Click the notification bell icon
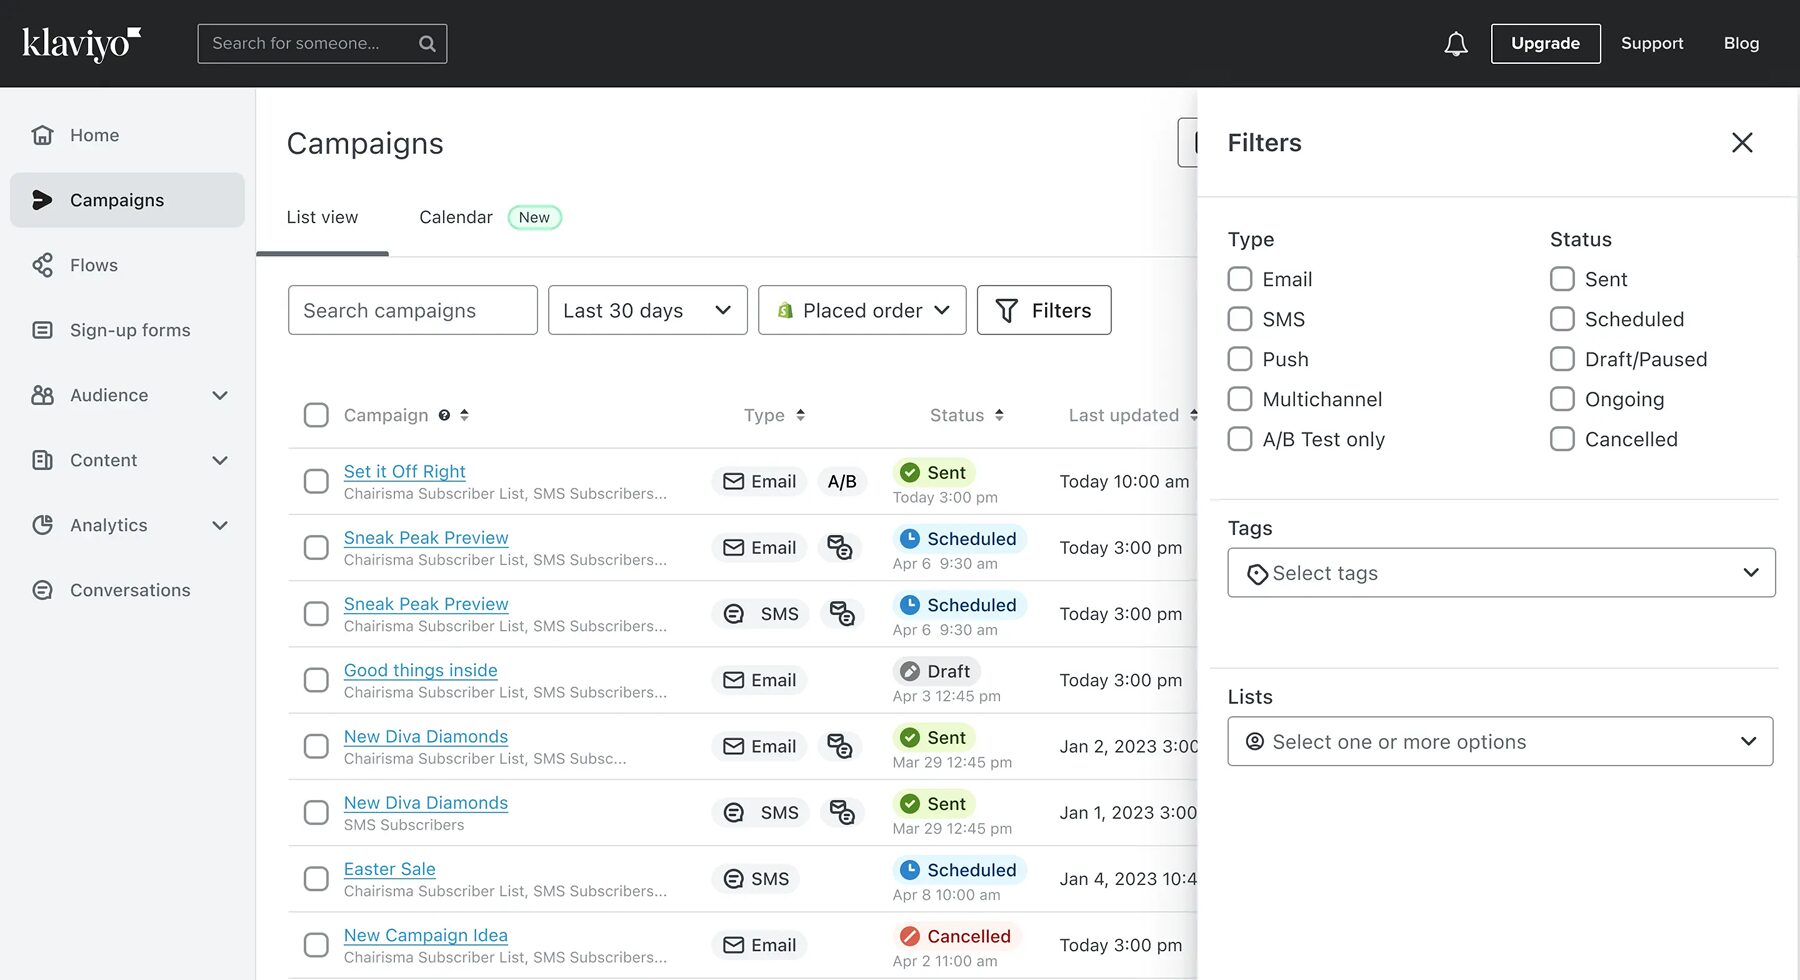The image size is (1800, 980). tap(1456, 43)
